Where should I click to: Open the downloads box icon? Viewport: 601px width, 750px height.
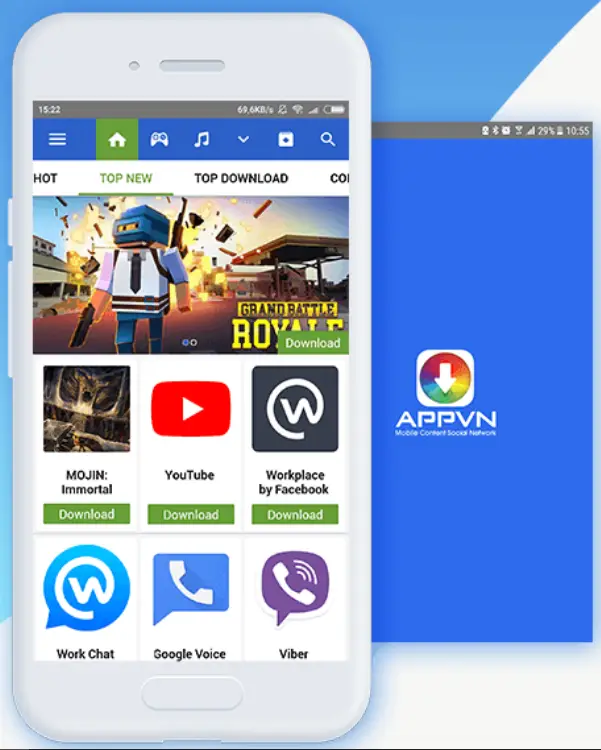pyautogui.click(x=286, y=139)
